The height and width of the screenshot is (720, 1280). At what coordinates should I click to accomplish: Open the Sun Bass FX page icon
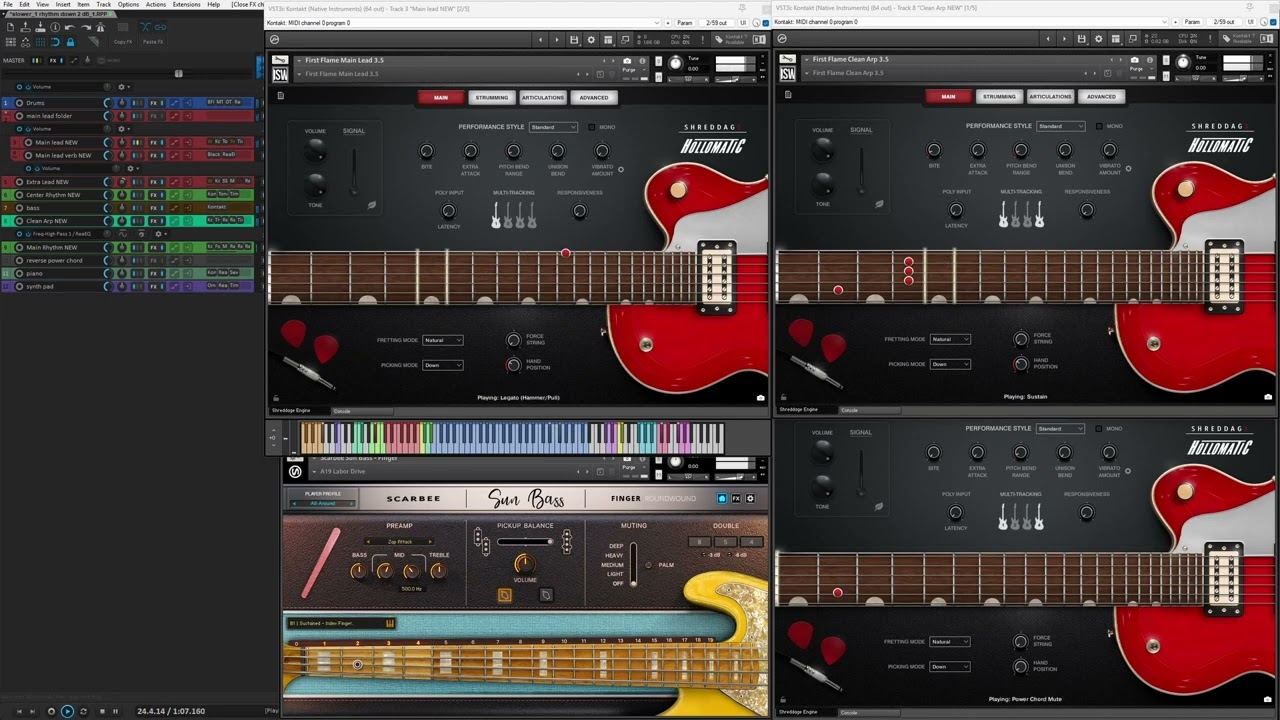pyautogui.click(x=736, y=498)
